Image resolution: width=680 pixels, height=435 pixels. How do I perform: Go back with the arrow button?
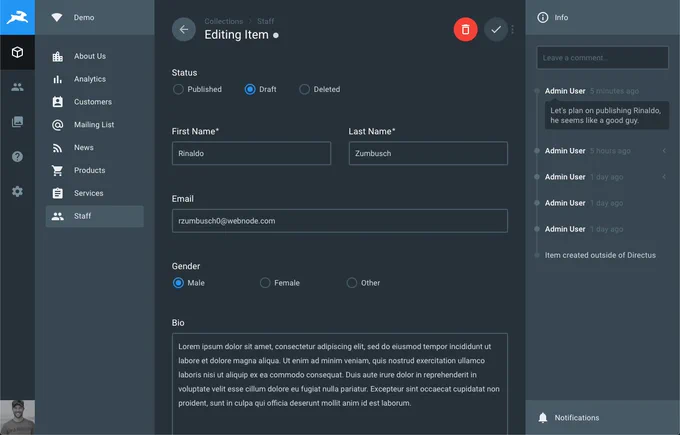coord(184,29)
